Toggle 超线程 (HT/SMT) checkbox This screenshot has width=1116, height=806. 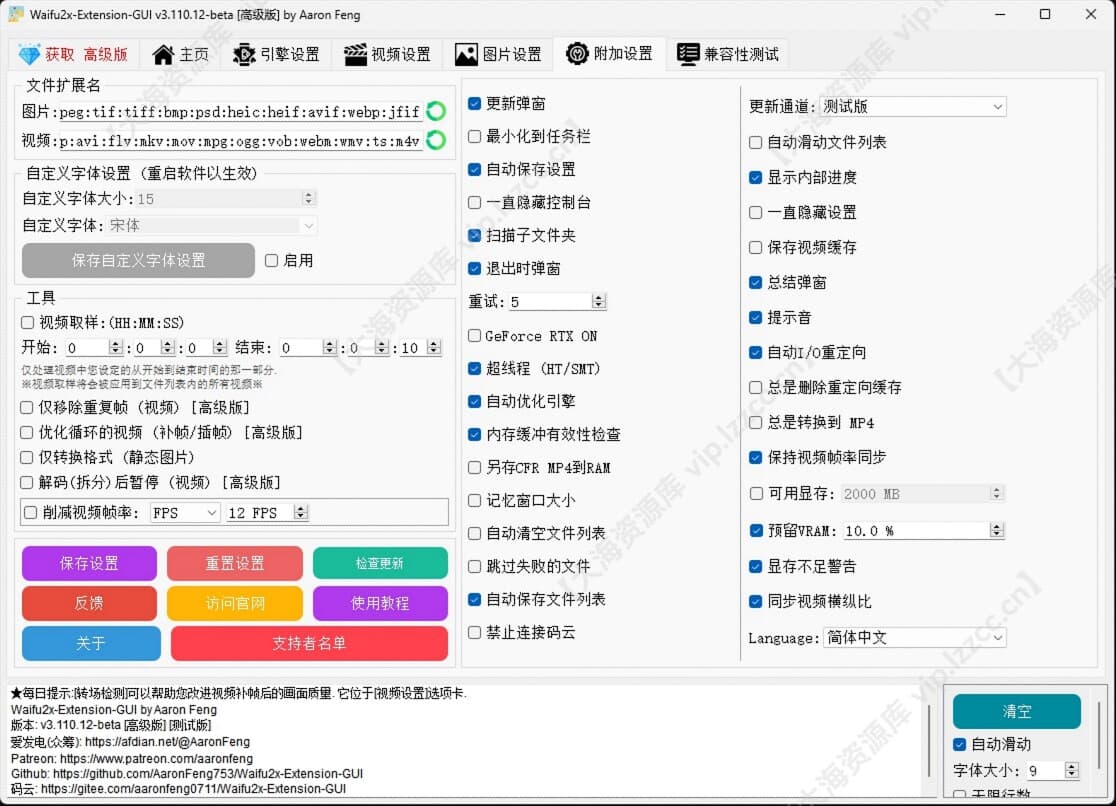(x=475, y=368)
